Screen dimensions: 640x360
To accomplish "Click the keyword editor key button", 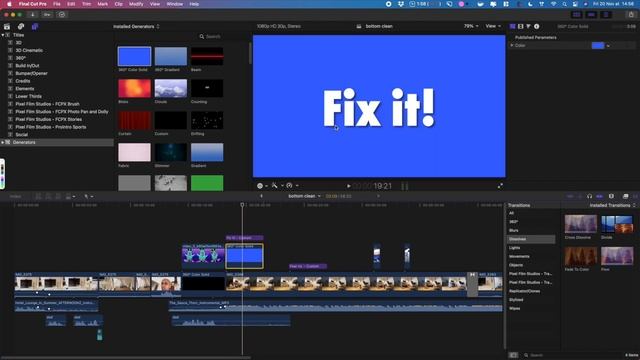I will pos(47,15).
